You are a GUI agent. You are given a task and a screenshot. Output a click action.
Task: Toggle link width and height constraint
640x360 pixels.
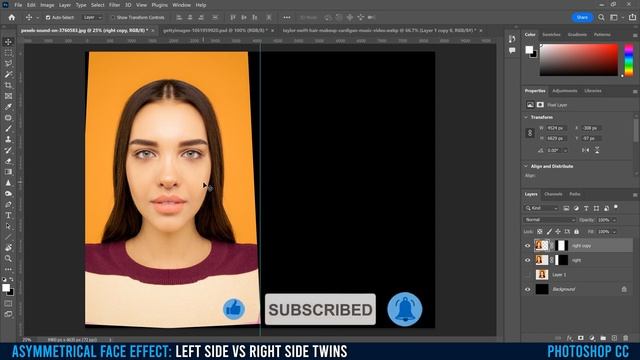[530, 133]
